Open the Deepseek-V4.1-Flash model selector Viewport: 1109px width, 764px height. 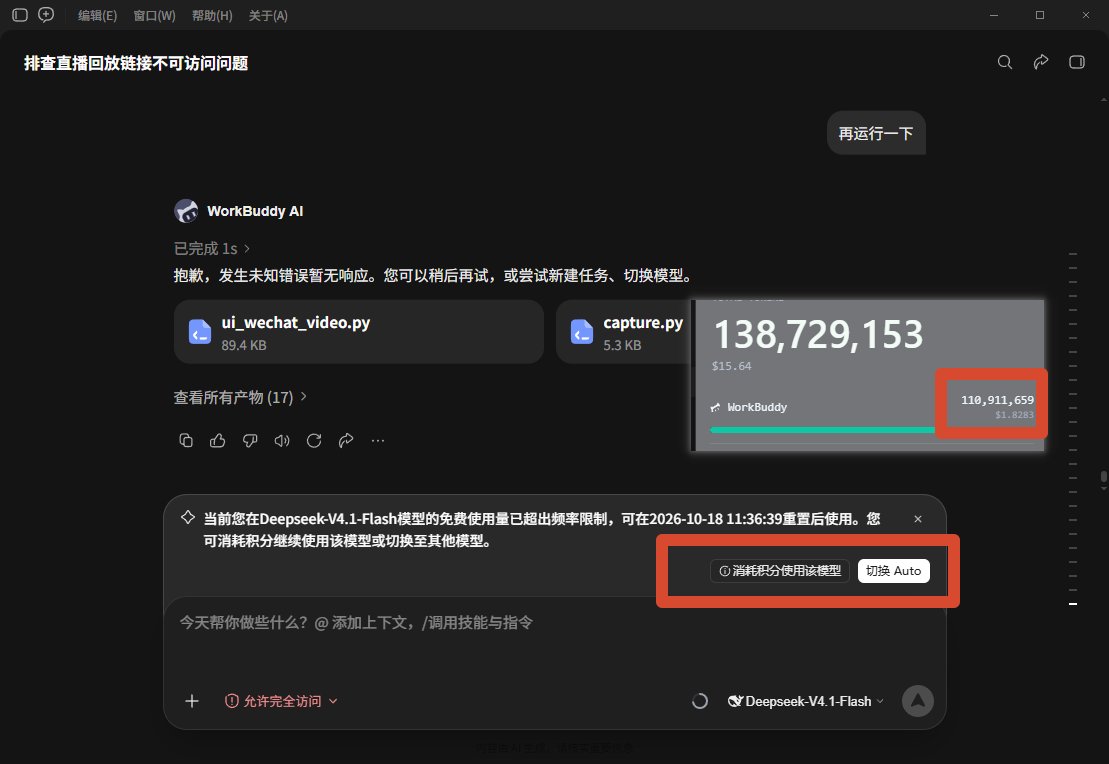(806, 701)
